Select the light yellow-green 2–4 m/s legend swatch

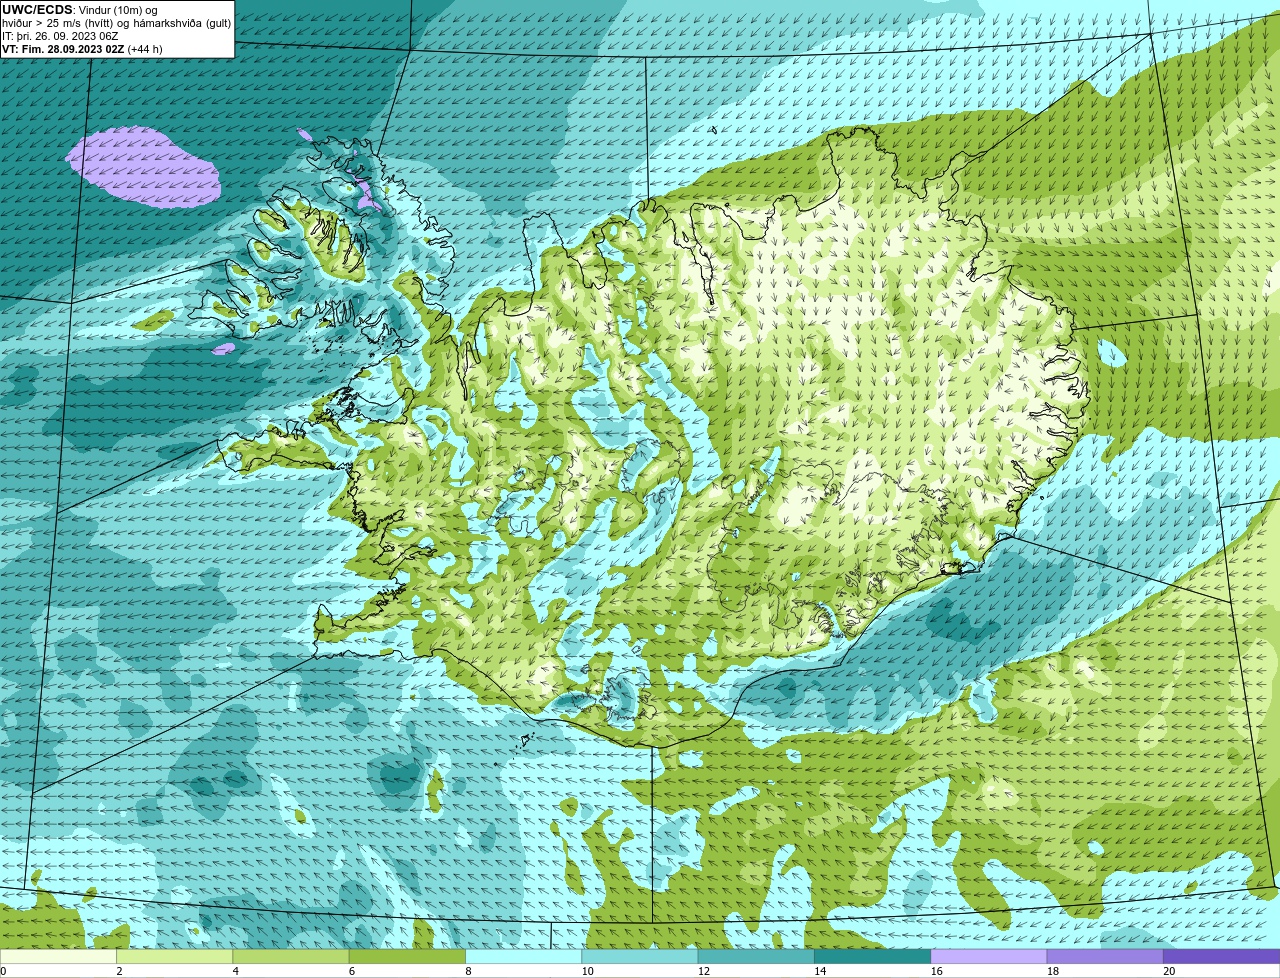click(x=175, y=956)
